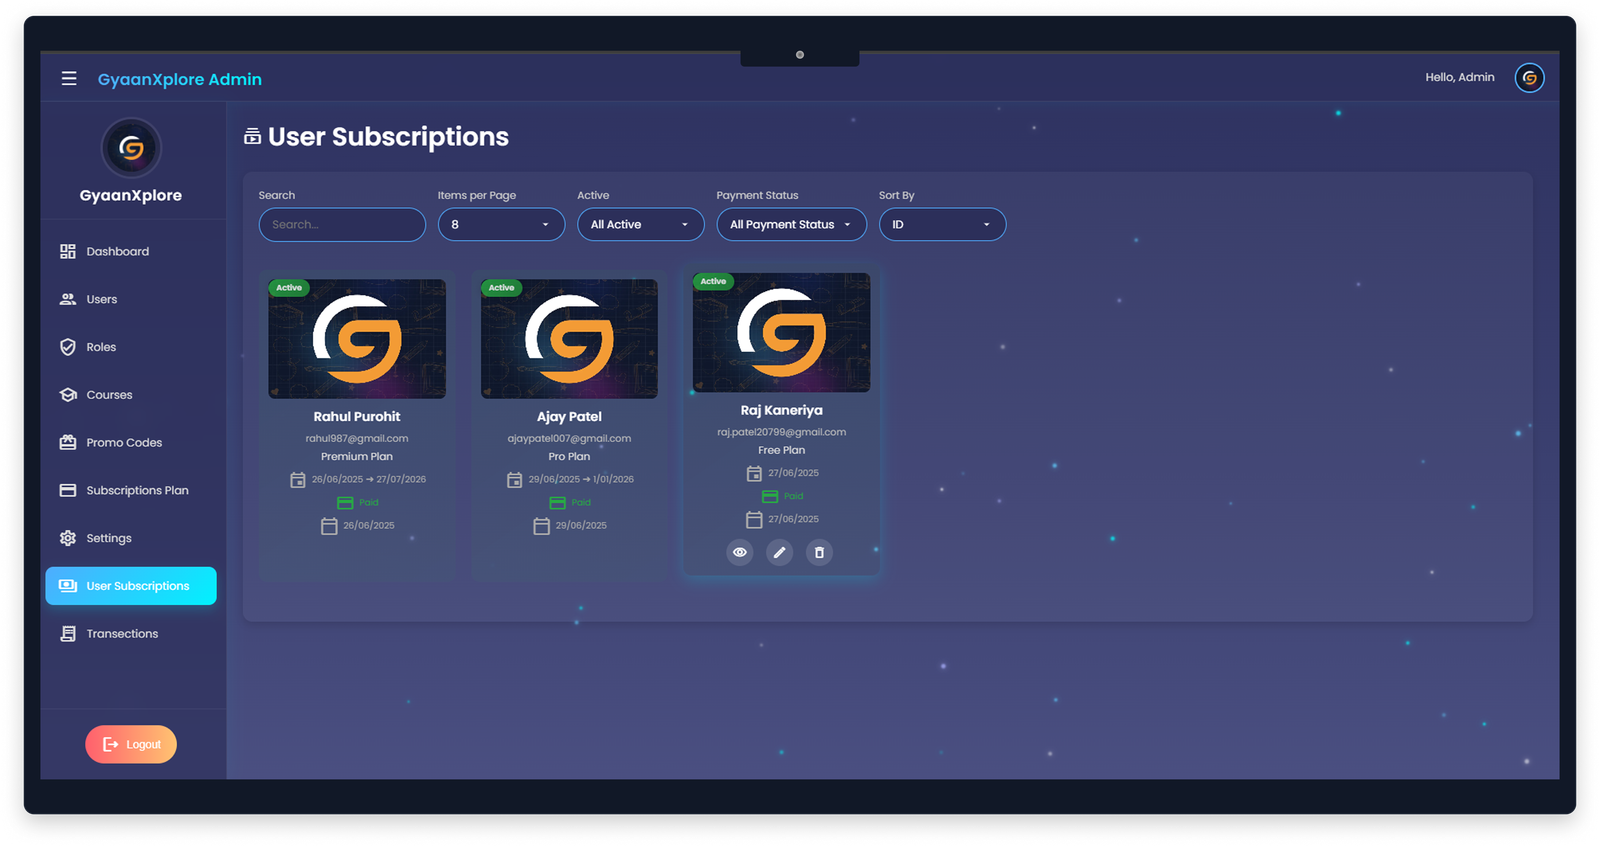Click Premium Plan label
Image resolution: width=1600 pixels, height=846 pixels.
(357, 457)
